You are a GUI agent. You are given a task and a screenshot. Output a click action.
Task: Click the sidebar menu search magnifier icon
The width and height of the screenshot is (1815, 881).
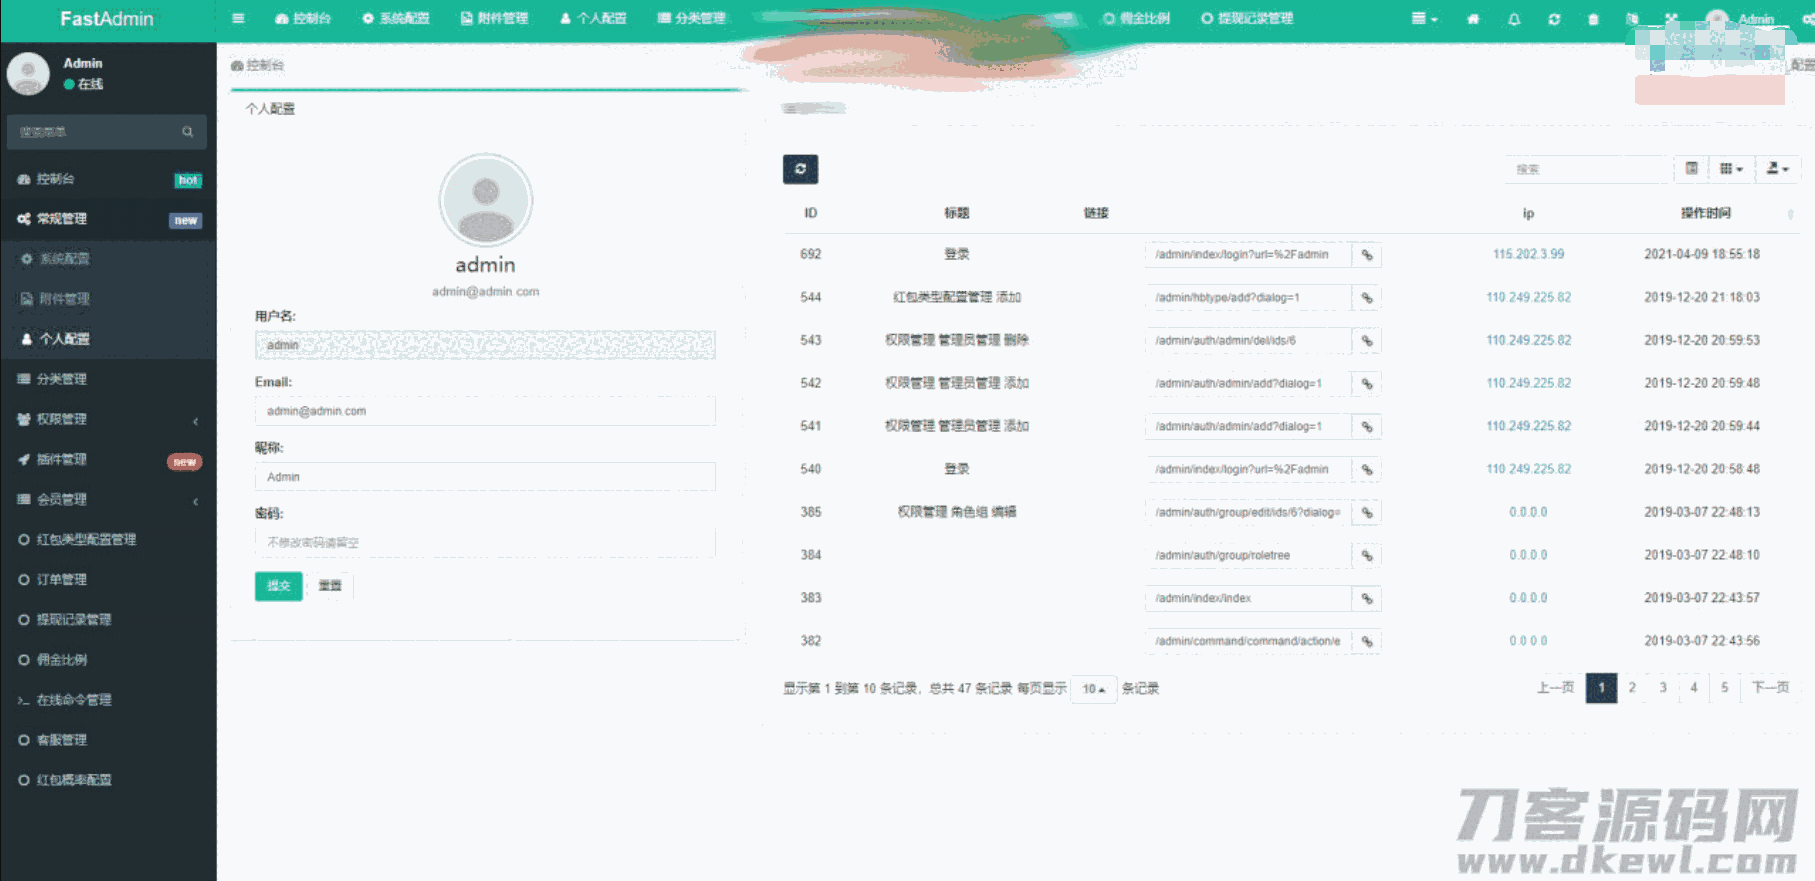tap(187, 132)
